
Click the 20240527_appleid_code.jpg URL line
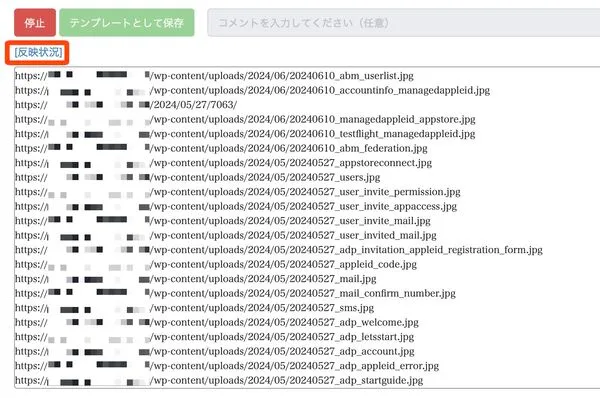(216, 264)
